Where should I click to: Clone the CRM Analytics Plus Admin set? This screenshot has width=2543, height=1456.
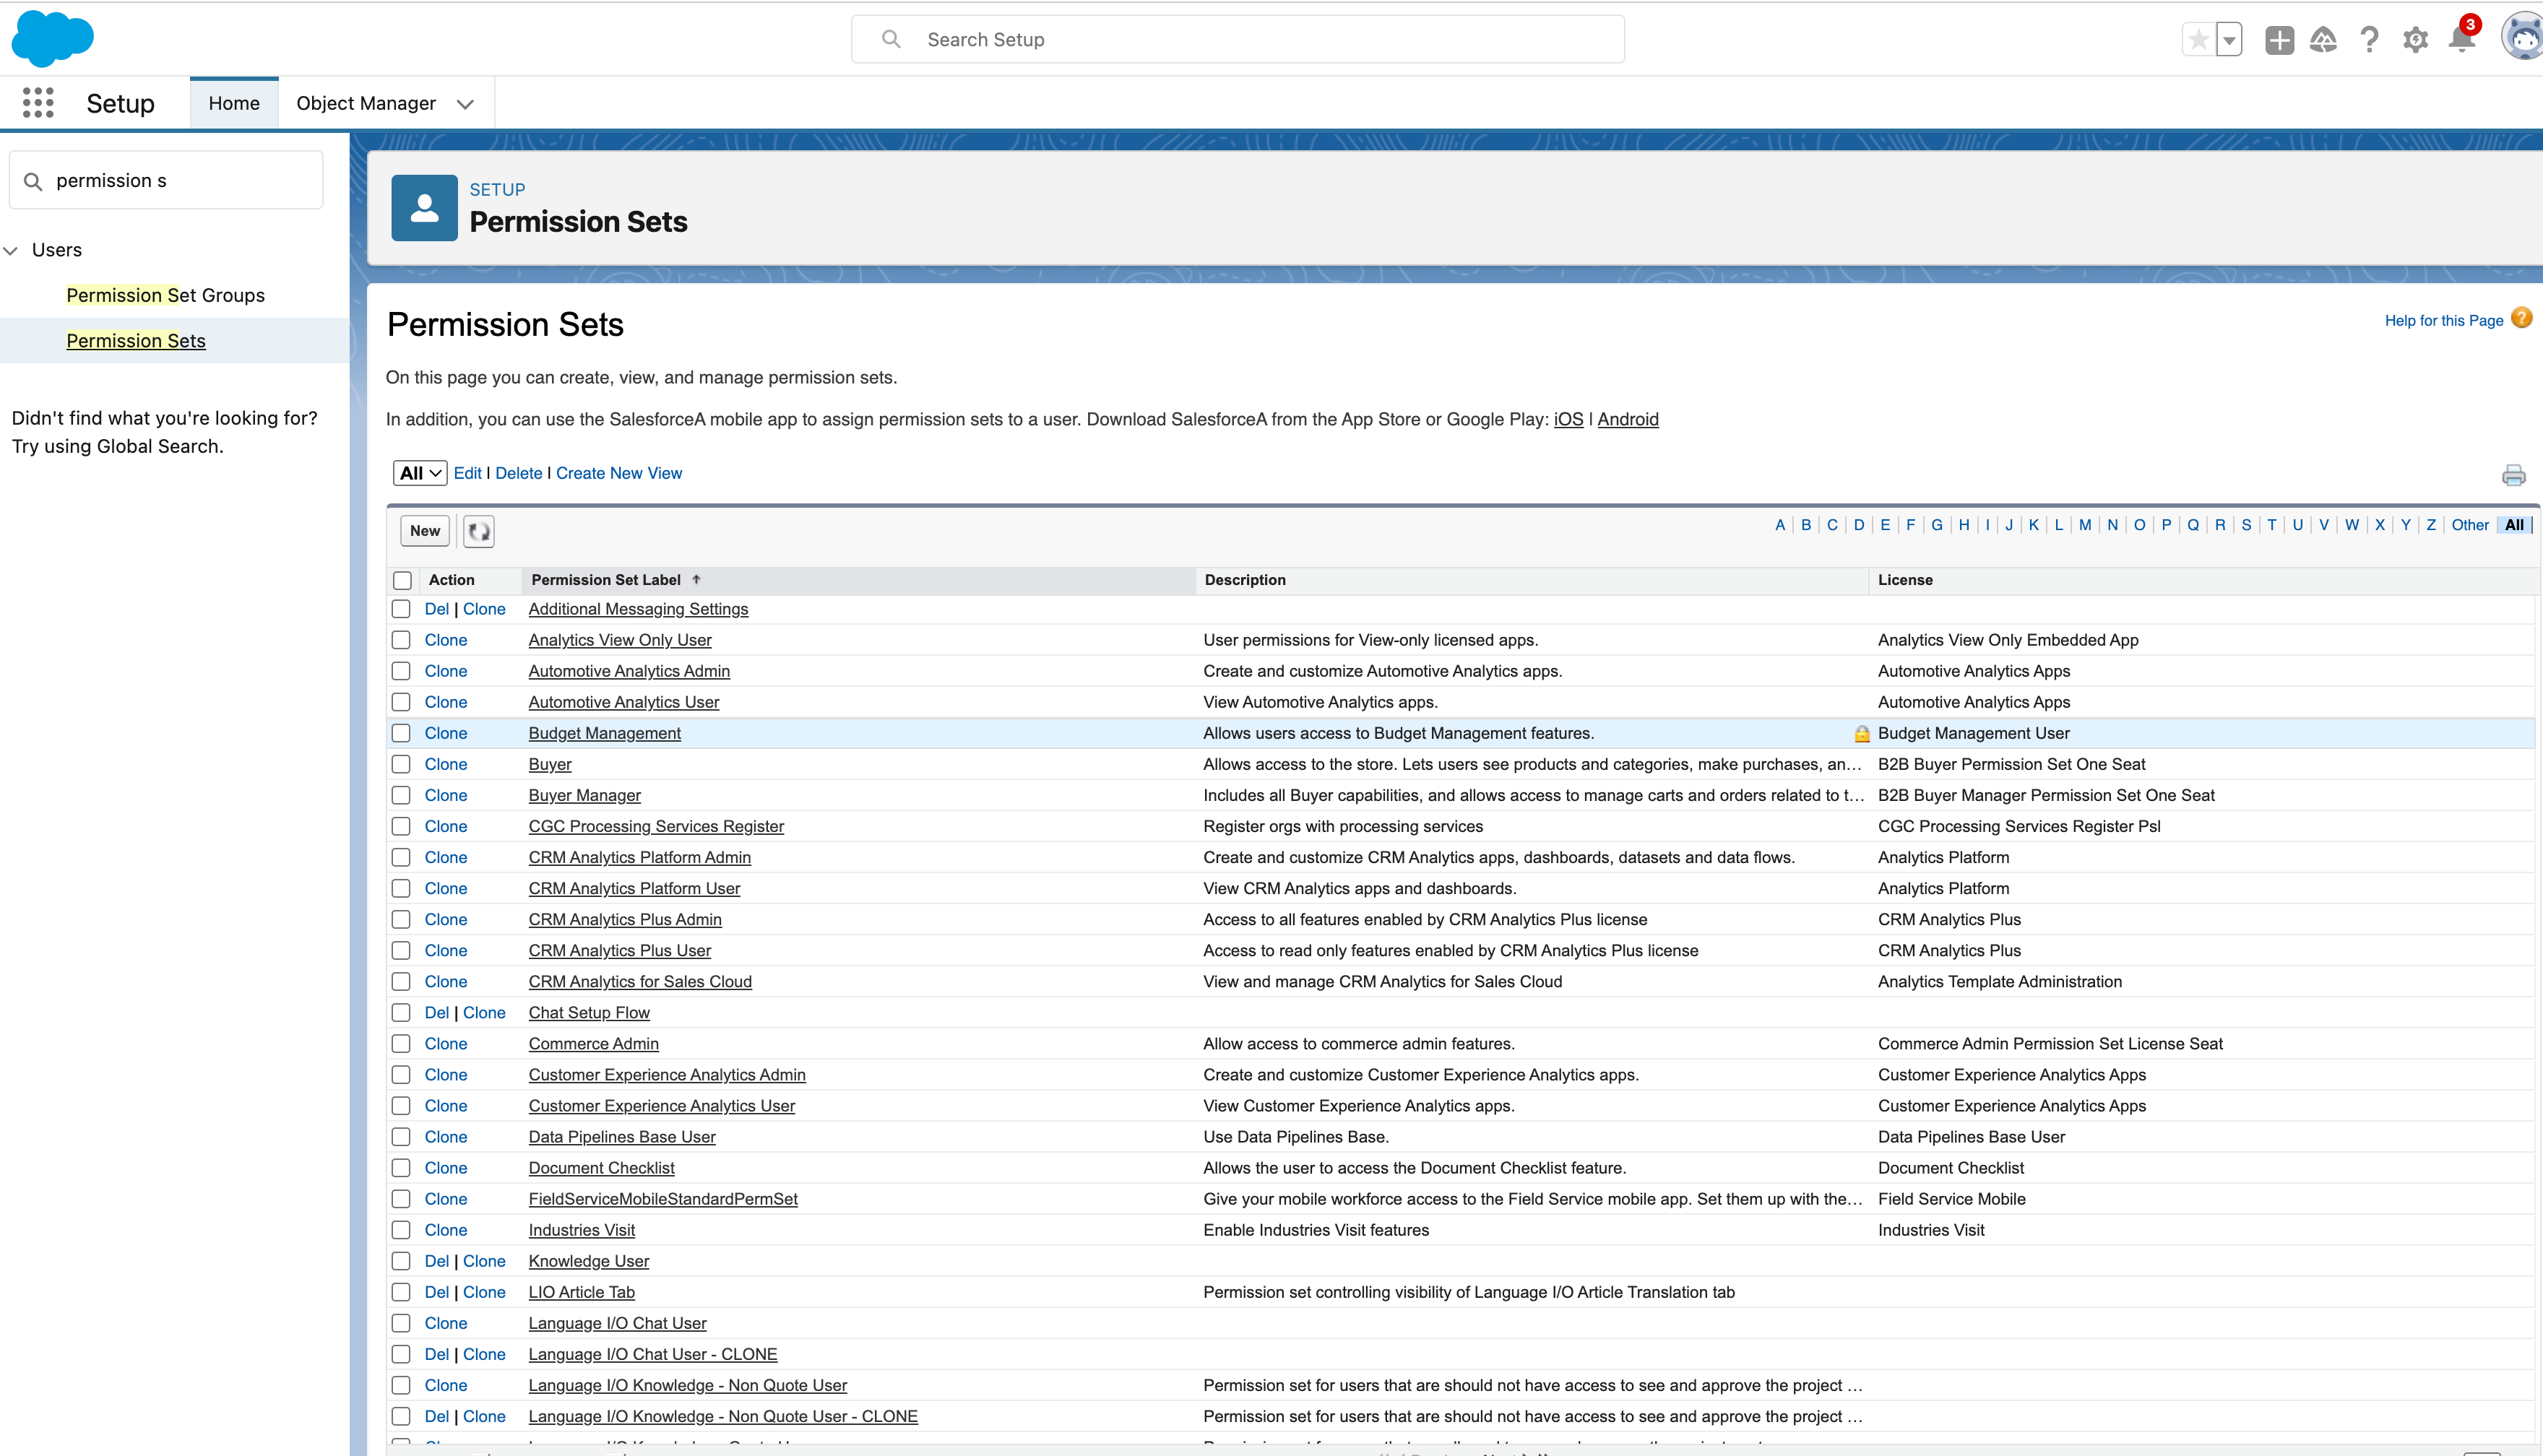(446, 919)
